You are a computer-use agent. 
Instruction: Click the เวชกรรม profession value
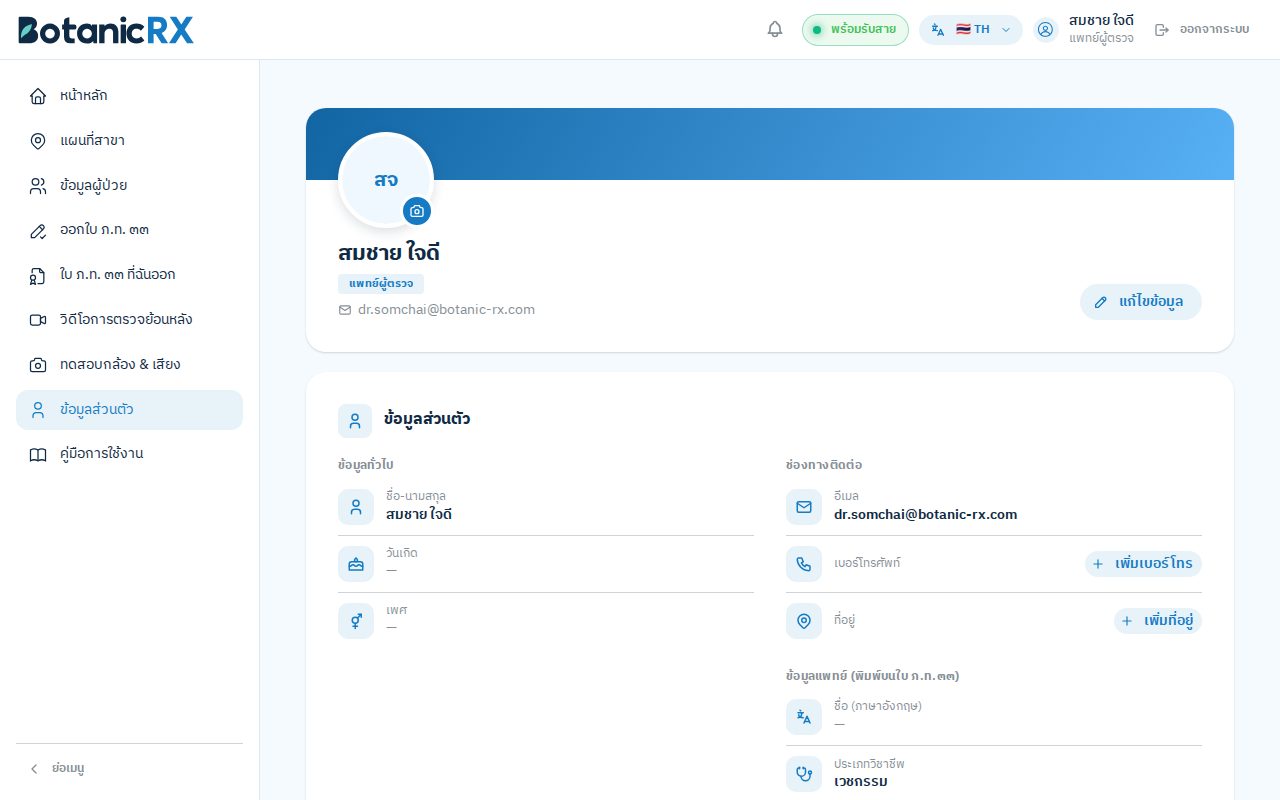click(x=861, y=782)
